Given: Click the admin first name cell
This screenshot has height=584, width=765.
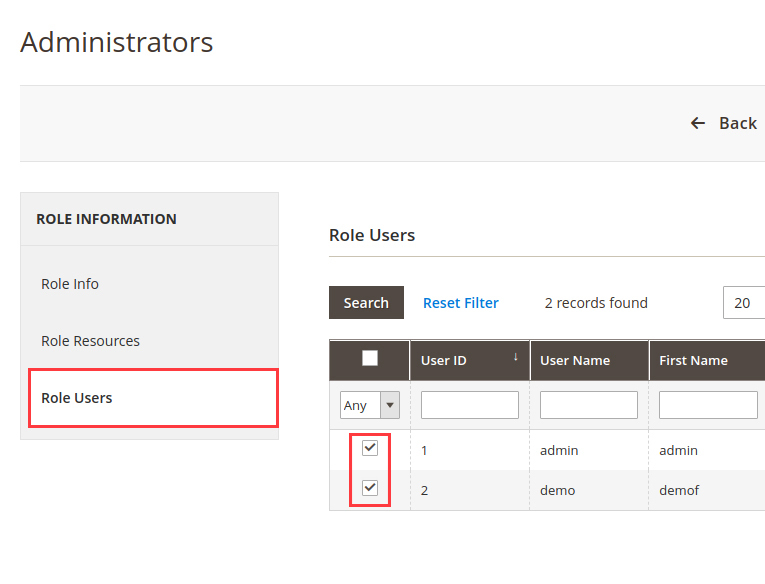Looking at the screenshot, I should coord(678,450).
